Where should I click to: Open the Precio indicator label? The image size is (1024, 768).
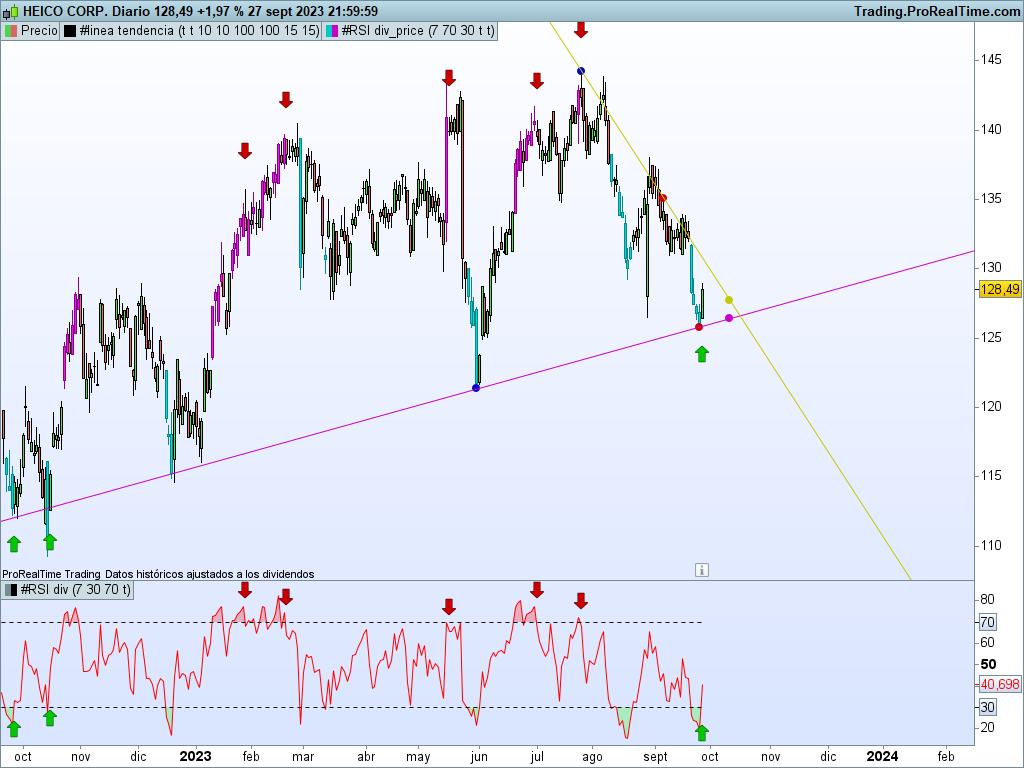click(x=39, y=31)
